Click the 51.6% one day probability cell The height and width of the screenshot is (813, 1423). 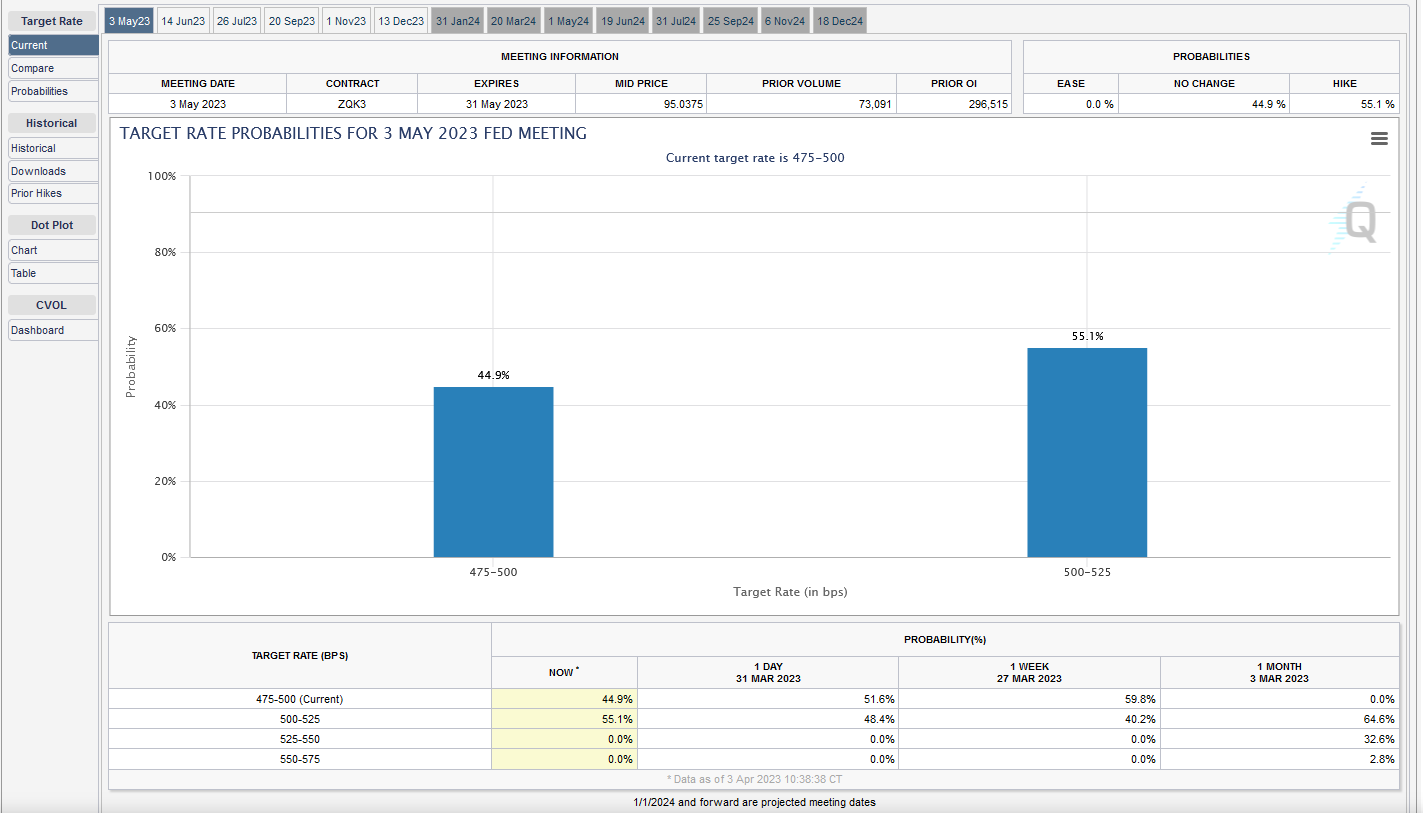768,699
